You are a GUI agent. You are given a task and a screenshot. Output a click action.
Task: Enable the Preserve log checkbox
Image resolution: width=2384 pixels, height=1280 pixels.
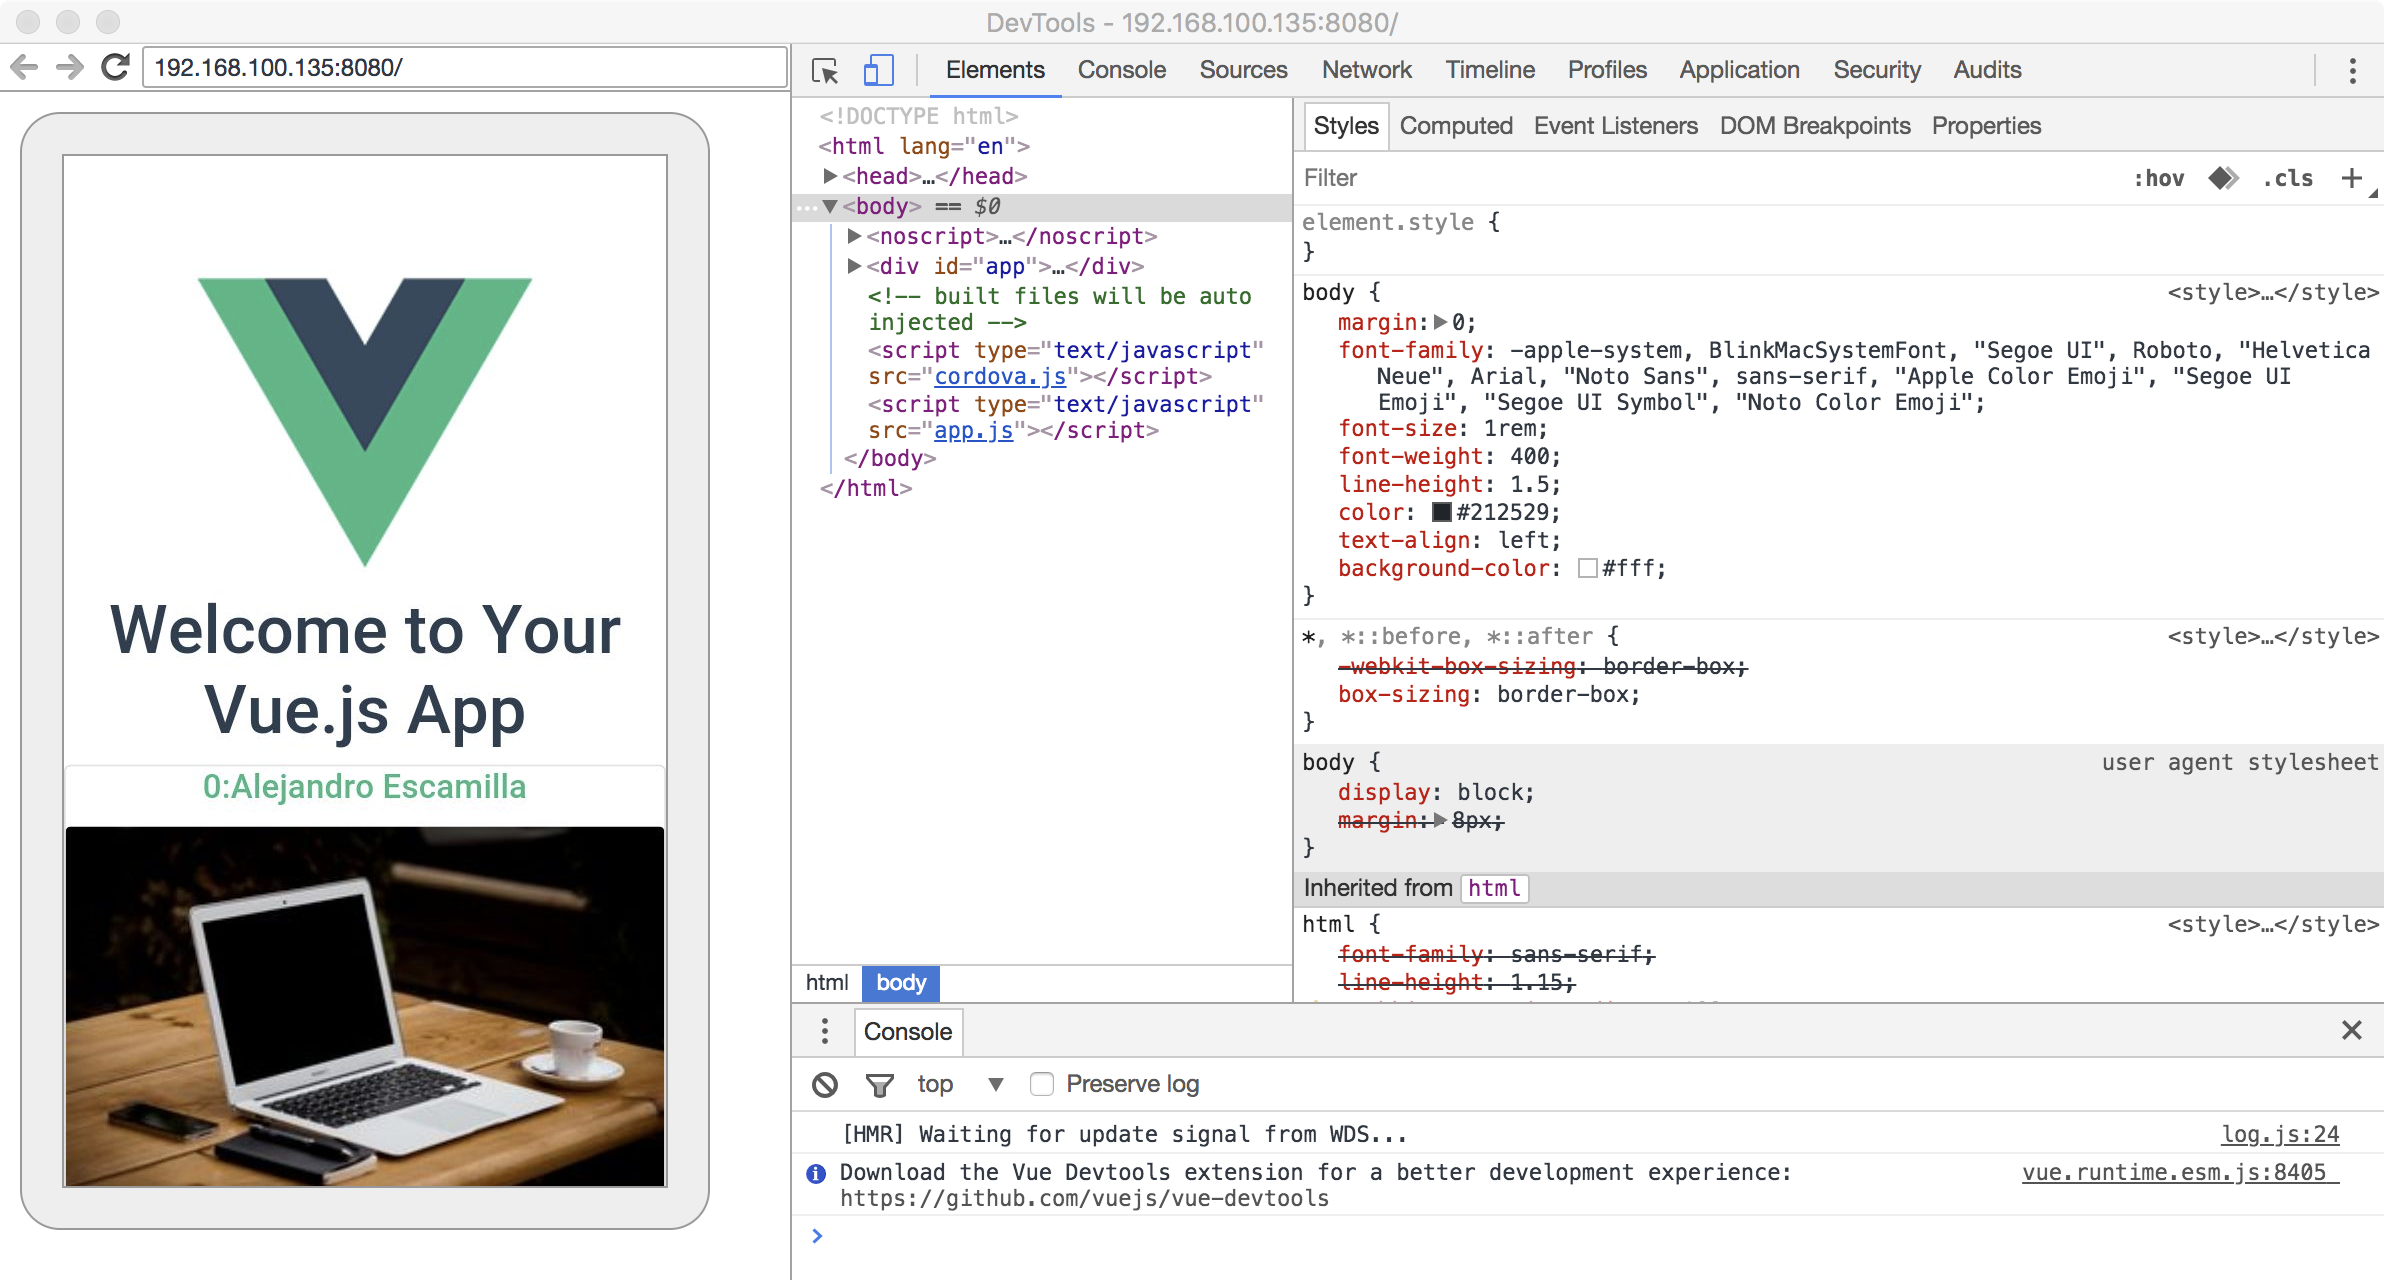pyautogui.click(x=1043, y=1084)
